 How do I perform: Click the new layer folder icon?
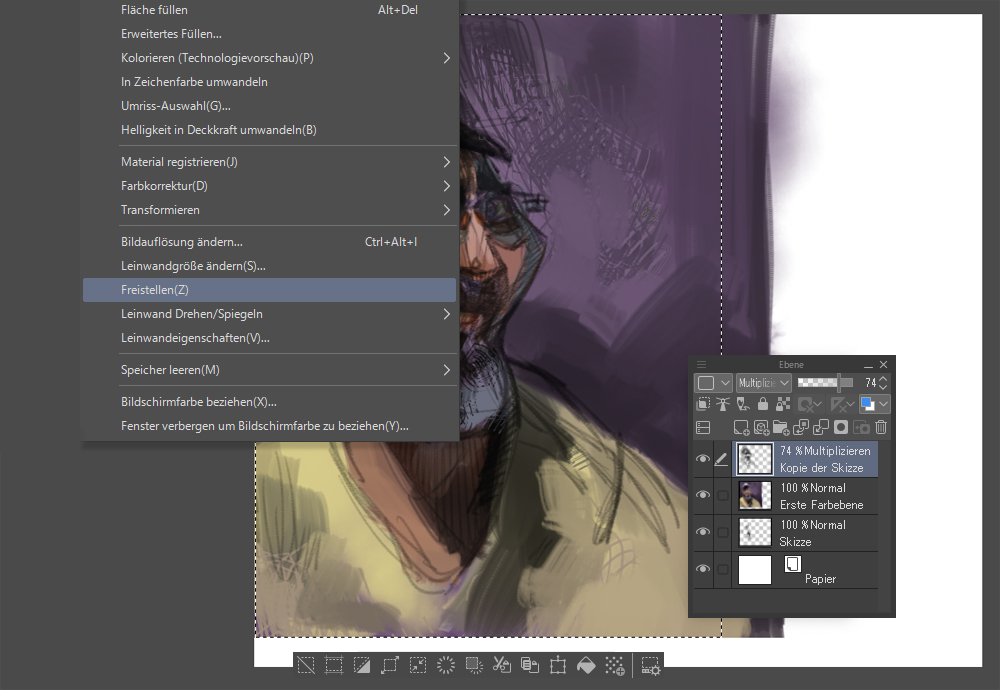point(781,427)
